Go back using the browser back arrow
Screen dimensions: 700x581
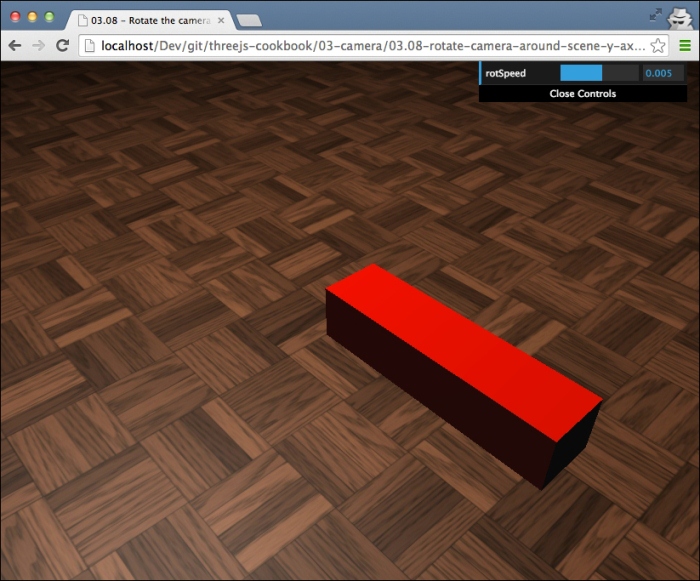tap(15, 46)
